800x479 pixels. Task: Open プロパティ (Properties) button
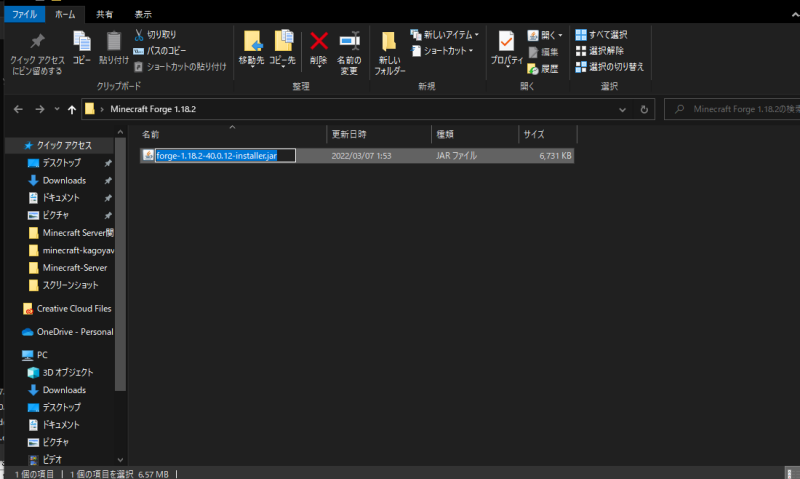point(507,48)
